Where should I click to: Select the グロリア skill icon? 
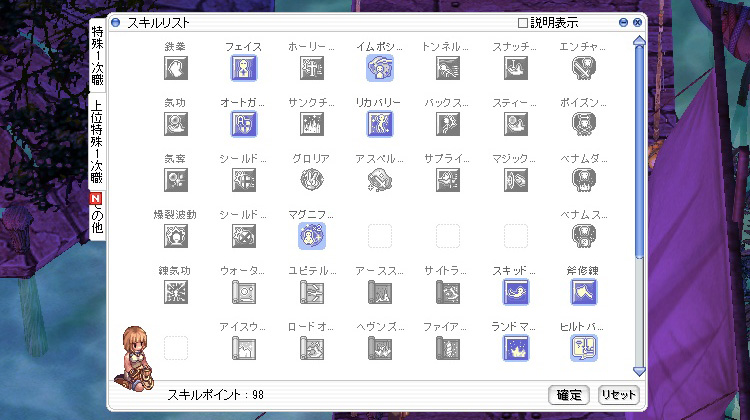311,180
